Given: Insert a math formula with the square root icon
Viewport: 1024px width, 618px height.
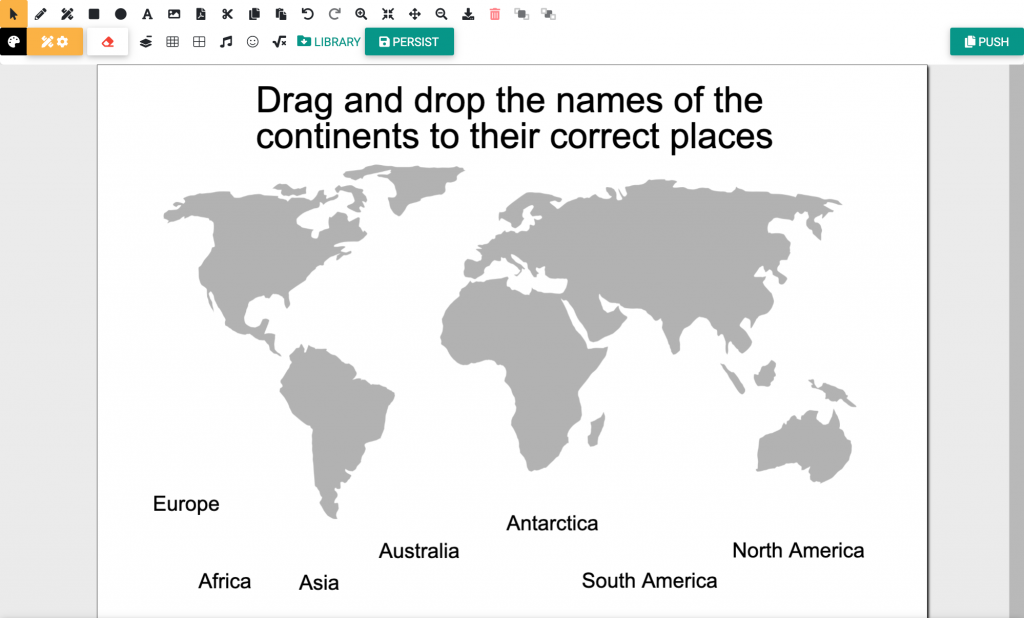Looking at the screenshot, I should [280, 42].
